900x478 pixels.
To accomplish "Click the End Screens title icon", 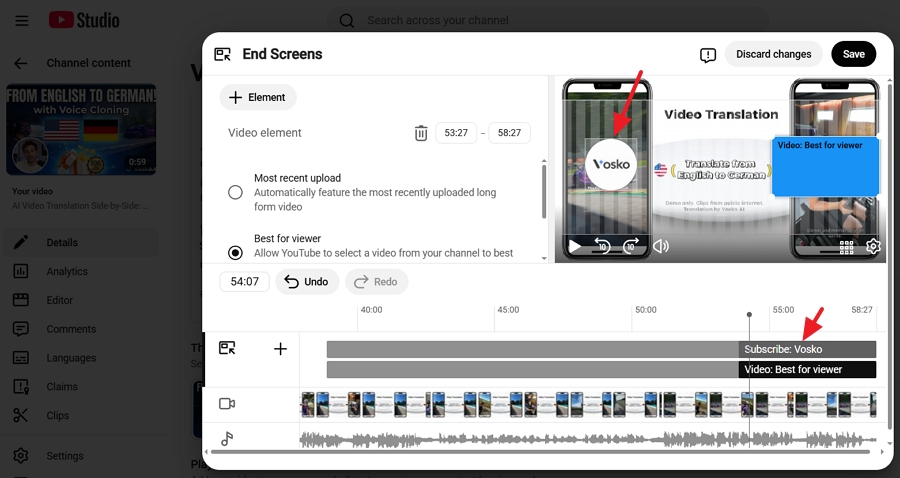I will tap(222, 54).
